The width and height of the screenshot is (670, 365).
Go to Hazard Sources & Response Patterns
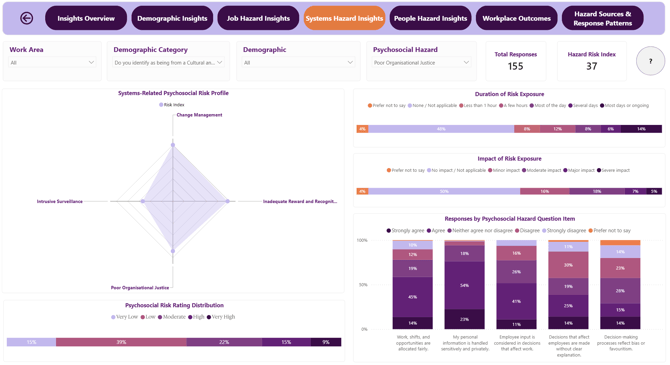[602, 18]
